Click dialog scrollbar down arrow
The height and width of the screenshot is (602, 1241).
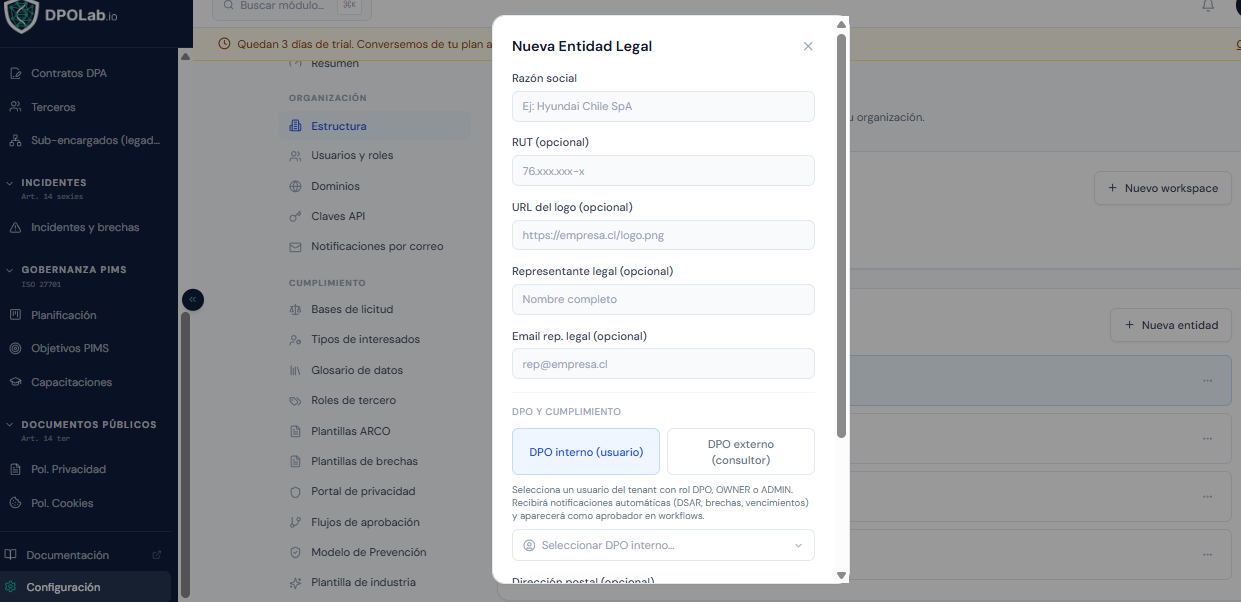[841, 575]
